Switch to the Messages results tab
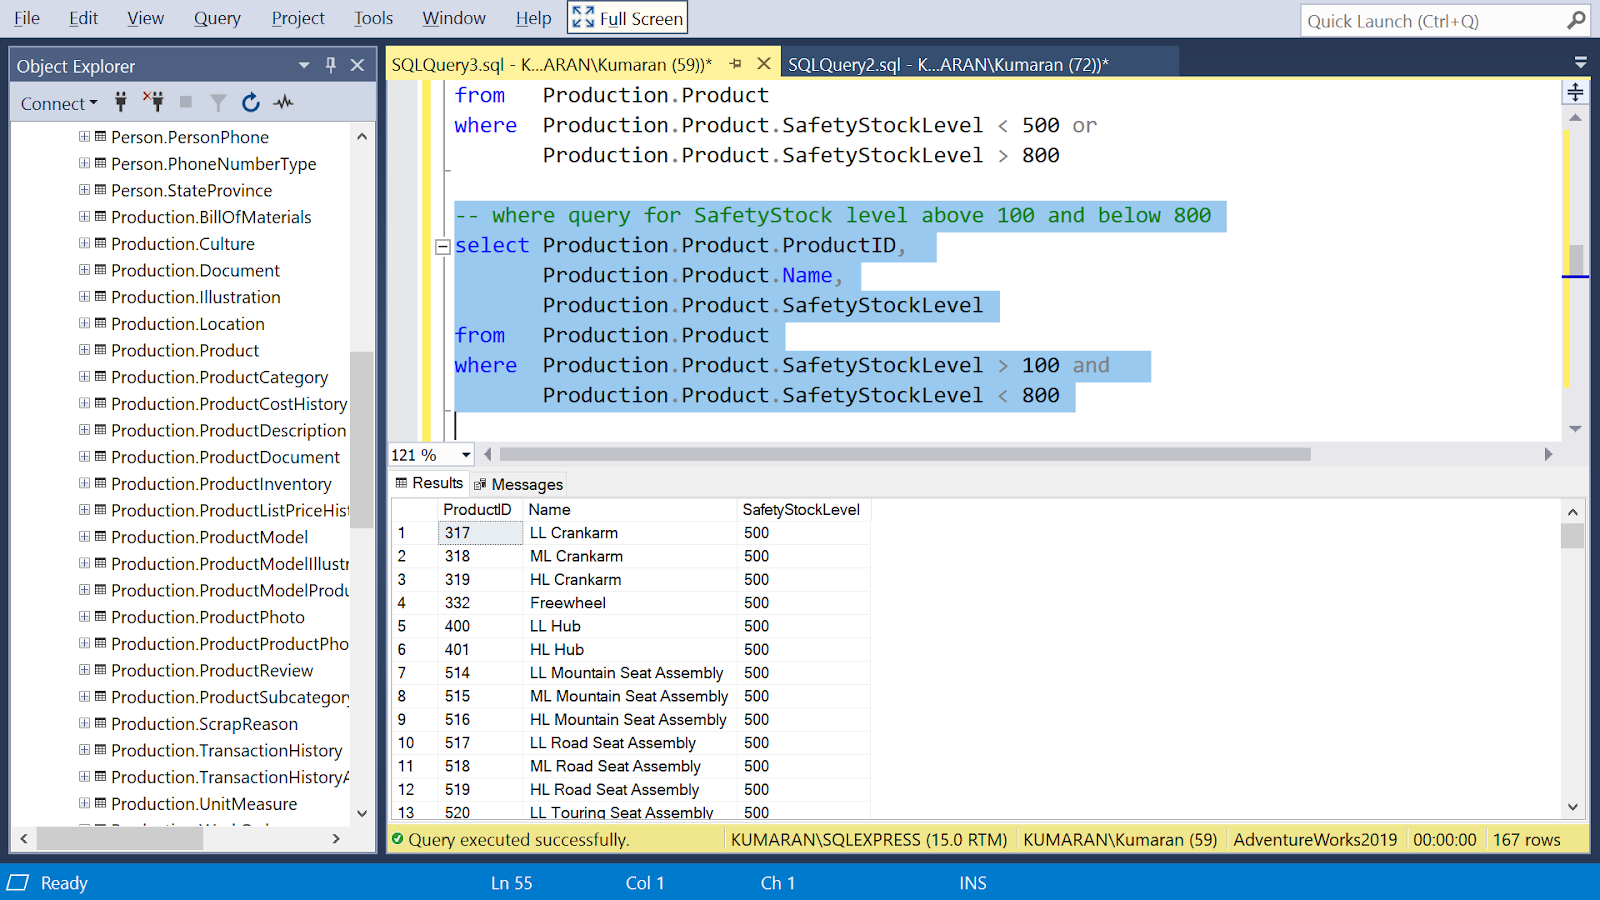The width and height of the screenshot is (1600, 900). [x=519, y=484]
